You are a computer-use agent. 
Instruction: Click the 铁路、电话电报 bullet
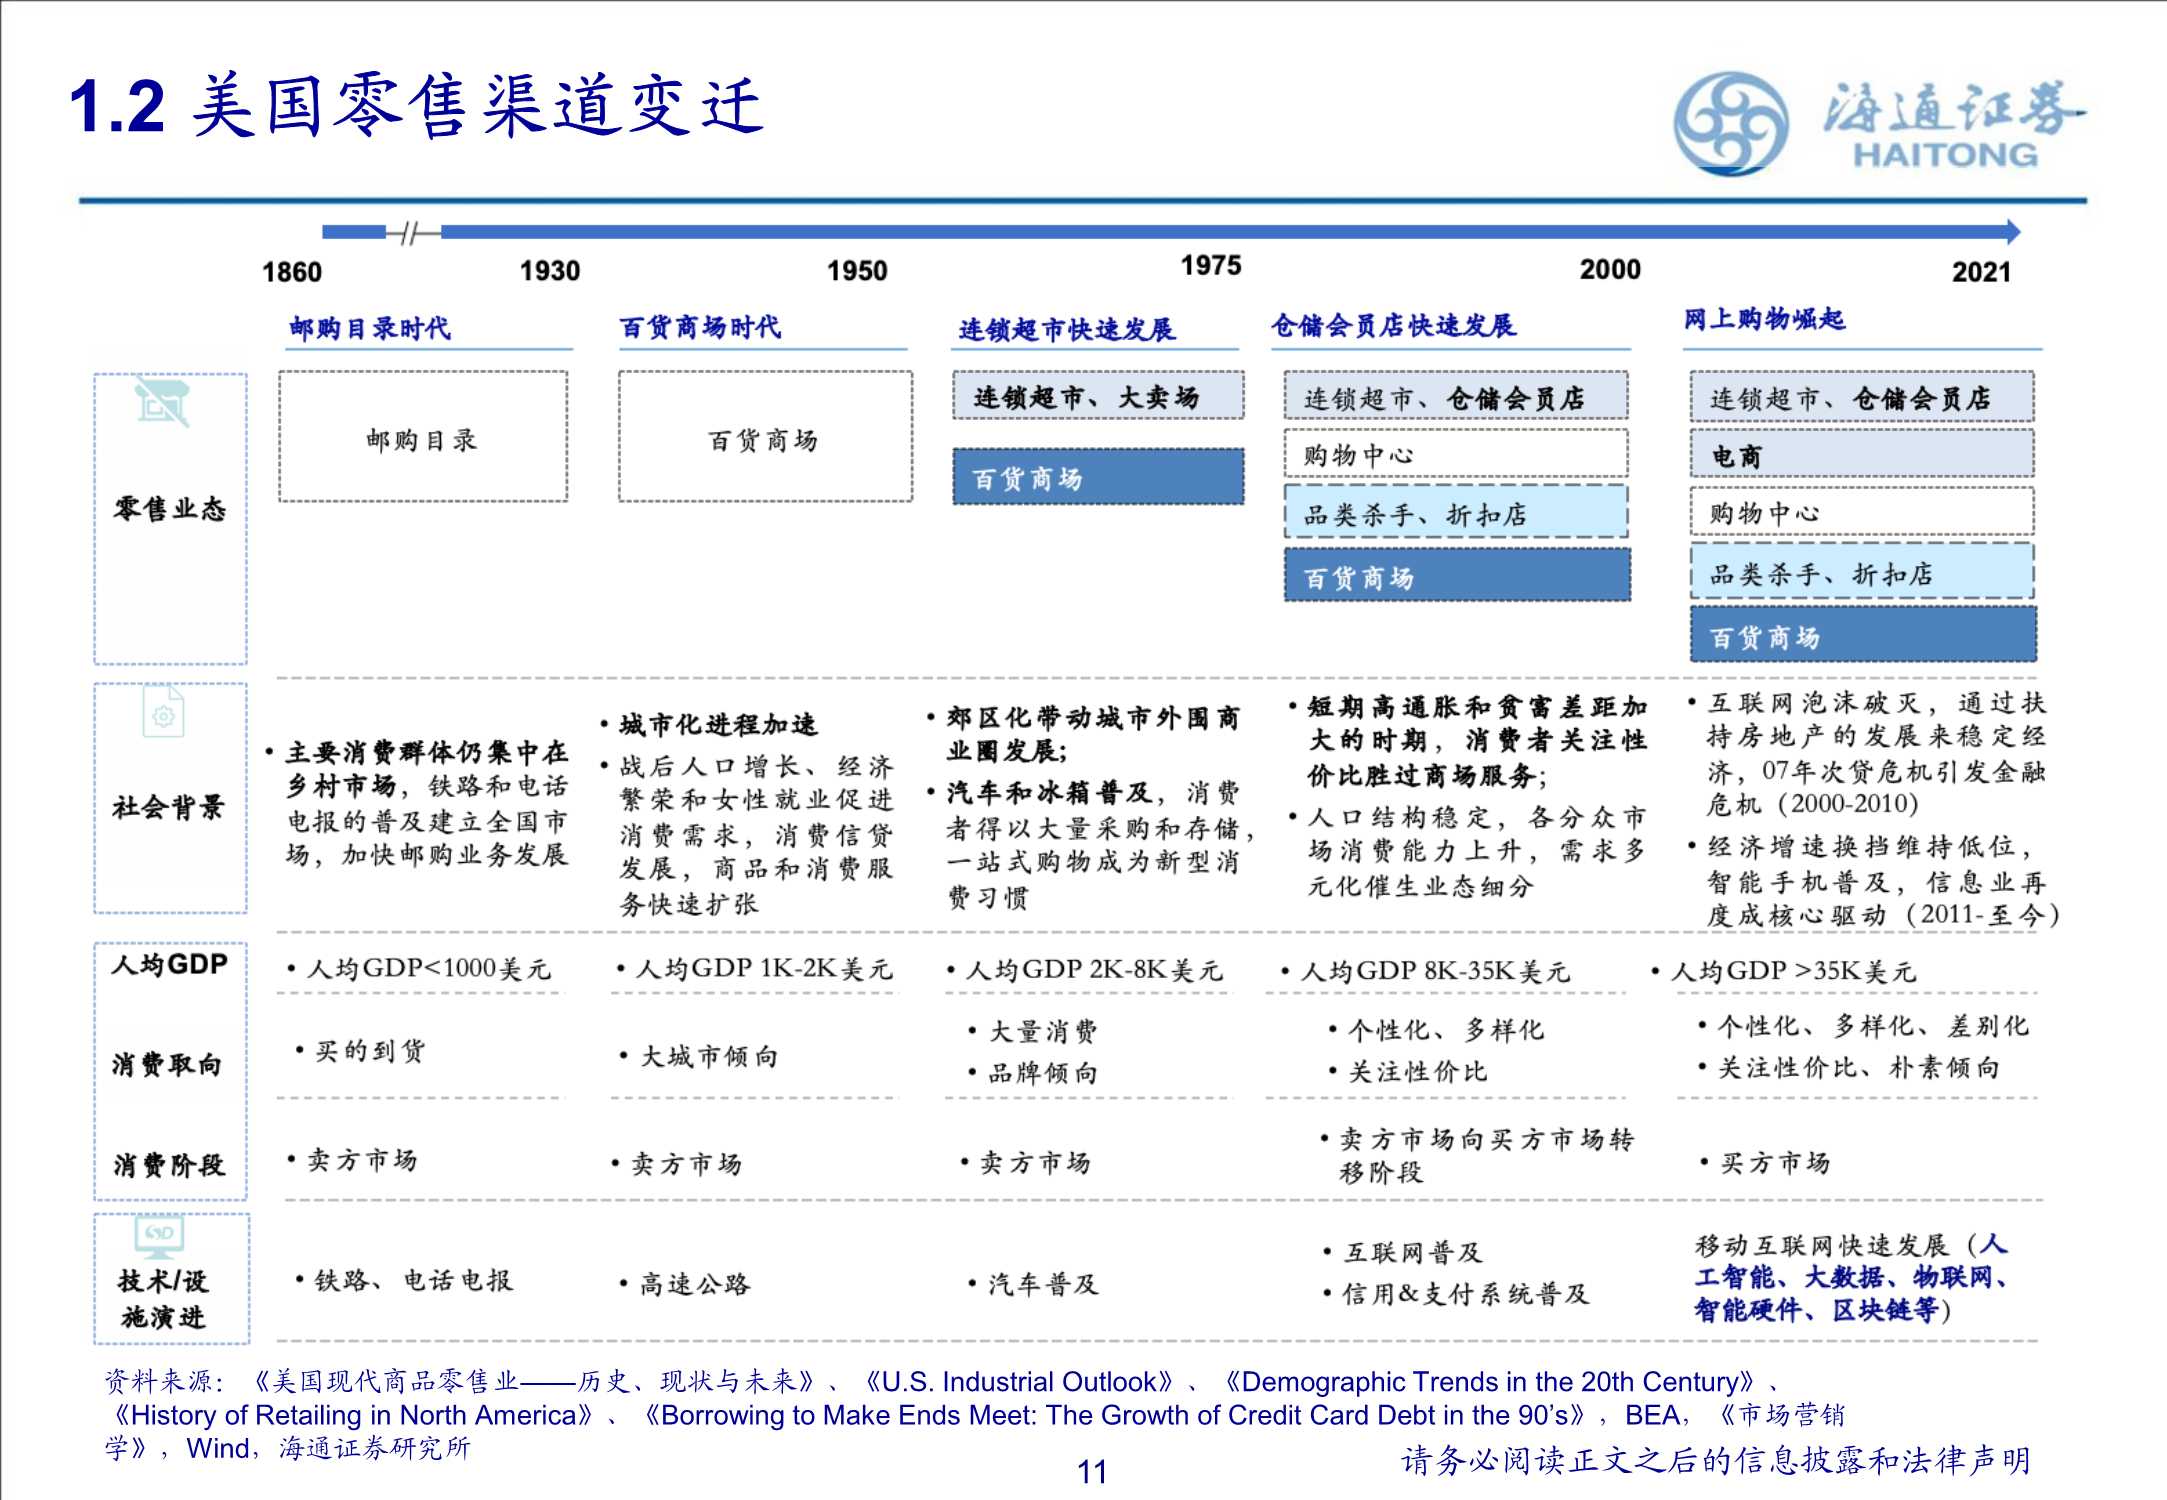[413, 1280]
